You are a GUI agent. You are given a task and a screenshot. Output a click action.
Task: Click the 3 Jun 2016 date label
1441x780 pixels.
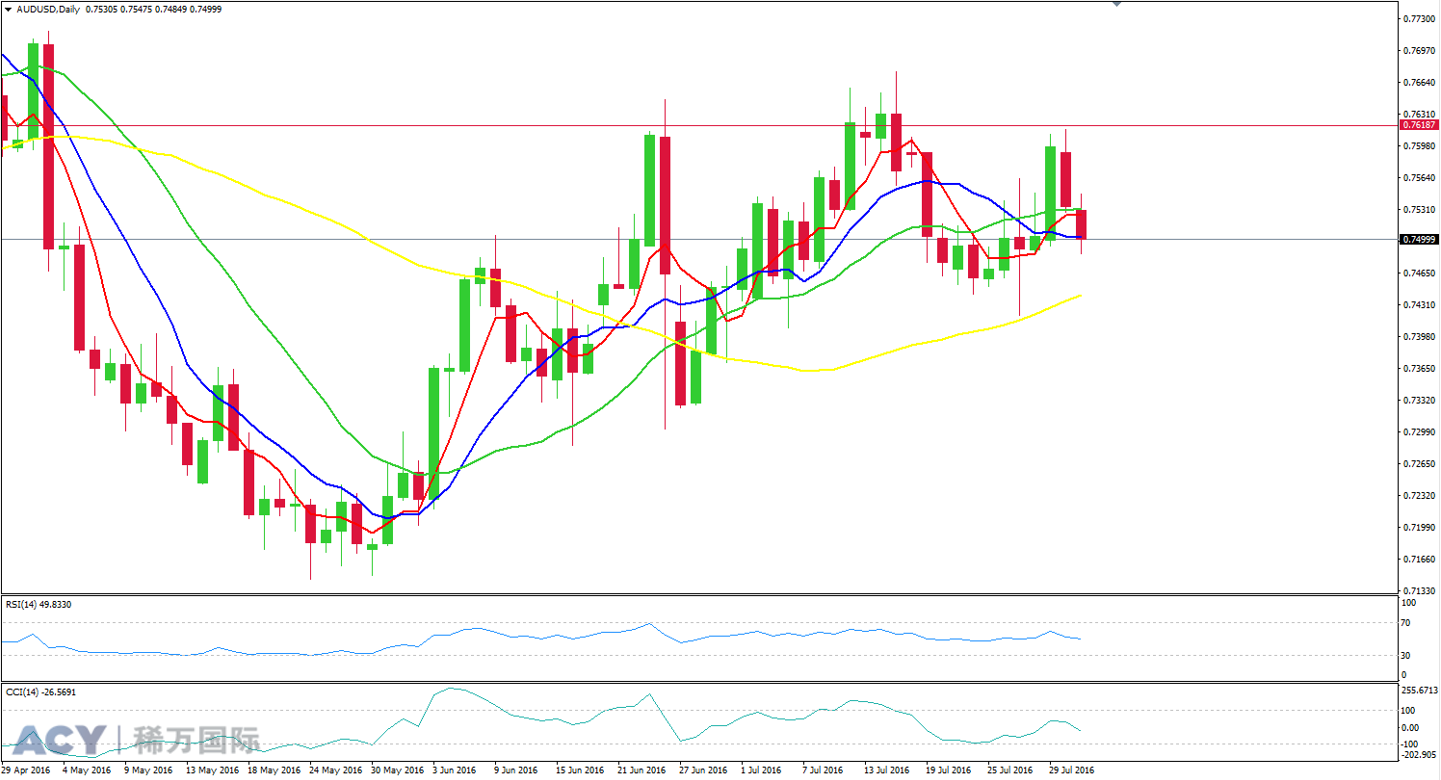(x=456, y=772)
